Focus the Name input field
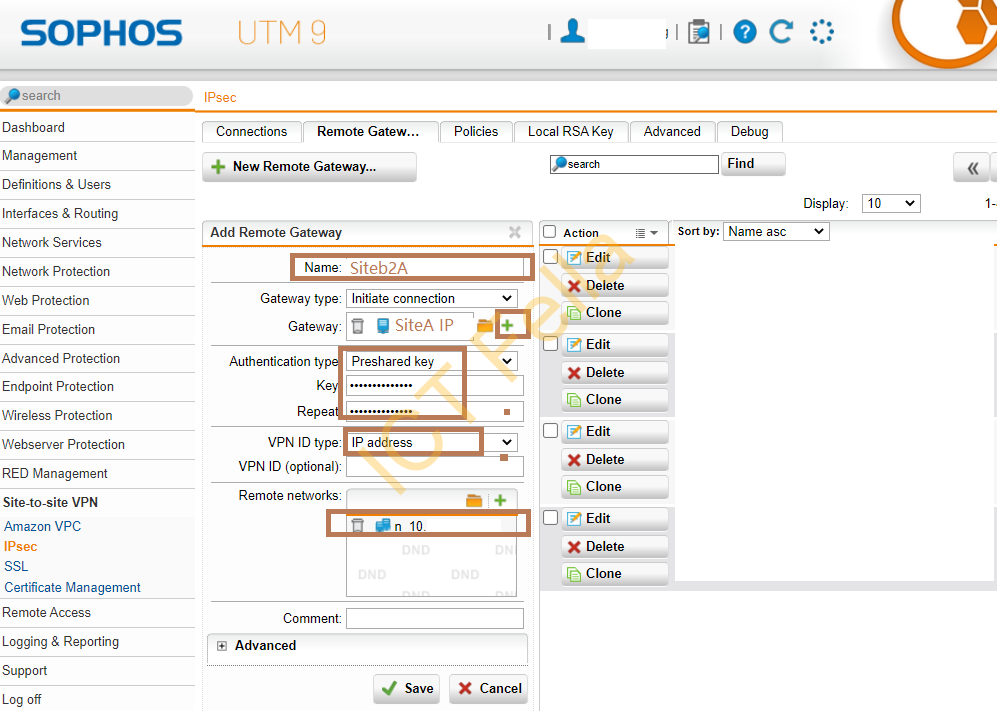Screen dimensions: 997x711 pyautogui.click(x=435, y=268)
